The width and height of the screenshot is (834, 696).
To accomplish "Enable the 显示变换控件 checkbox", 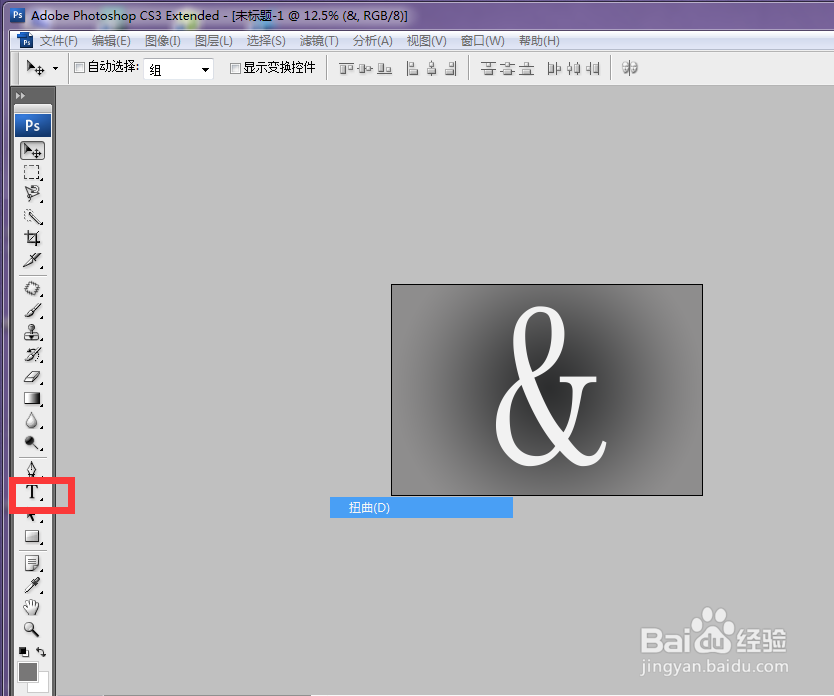I will [235, 68].
